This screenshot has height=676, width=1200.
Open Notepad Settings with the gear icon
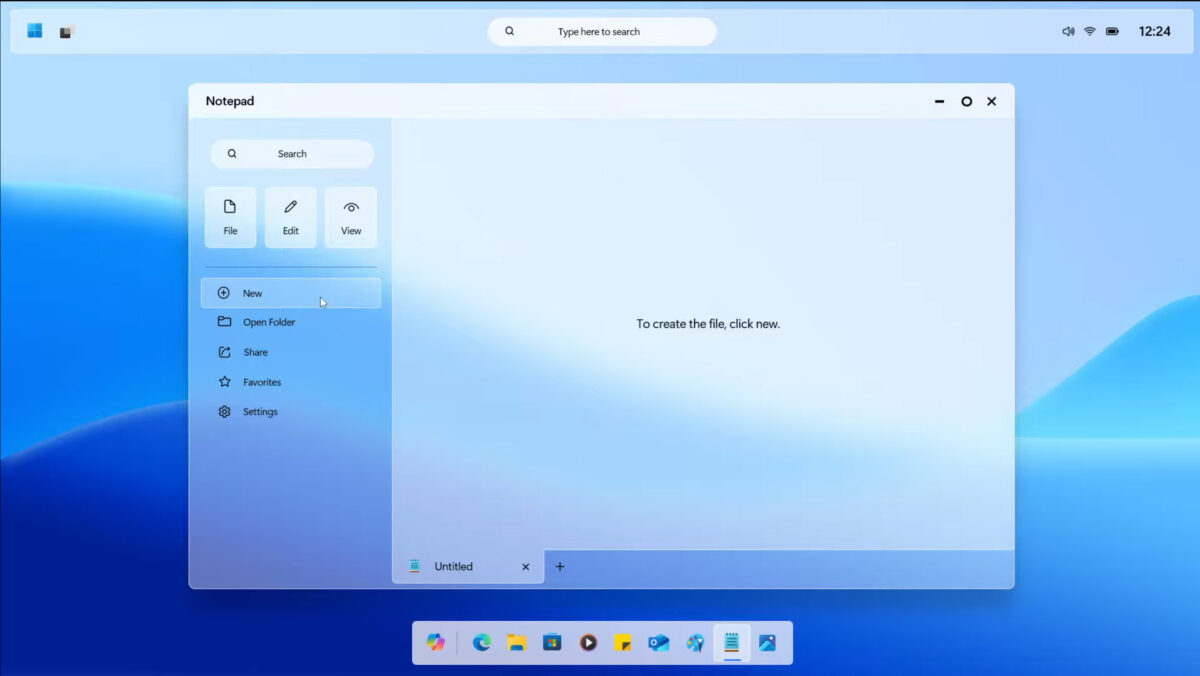259,411
